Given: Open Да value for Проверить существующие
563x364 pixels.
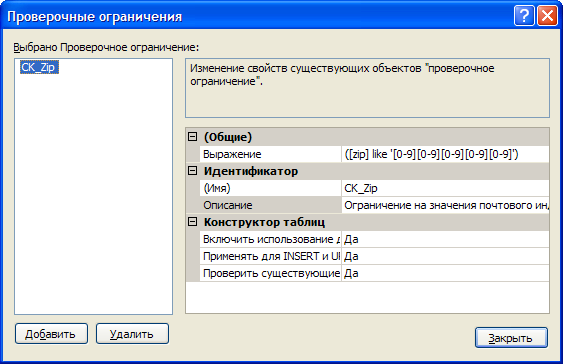Looking at the screenshot, I should pos(445,273).
